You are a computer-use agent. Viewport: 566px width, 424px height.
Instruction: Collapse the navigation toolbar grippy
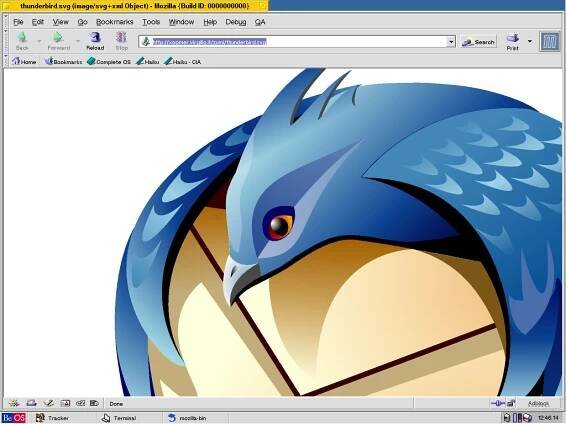5,41
